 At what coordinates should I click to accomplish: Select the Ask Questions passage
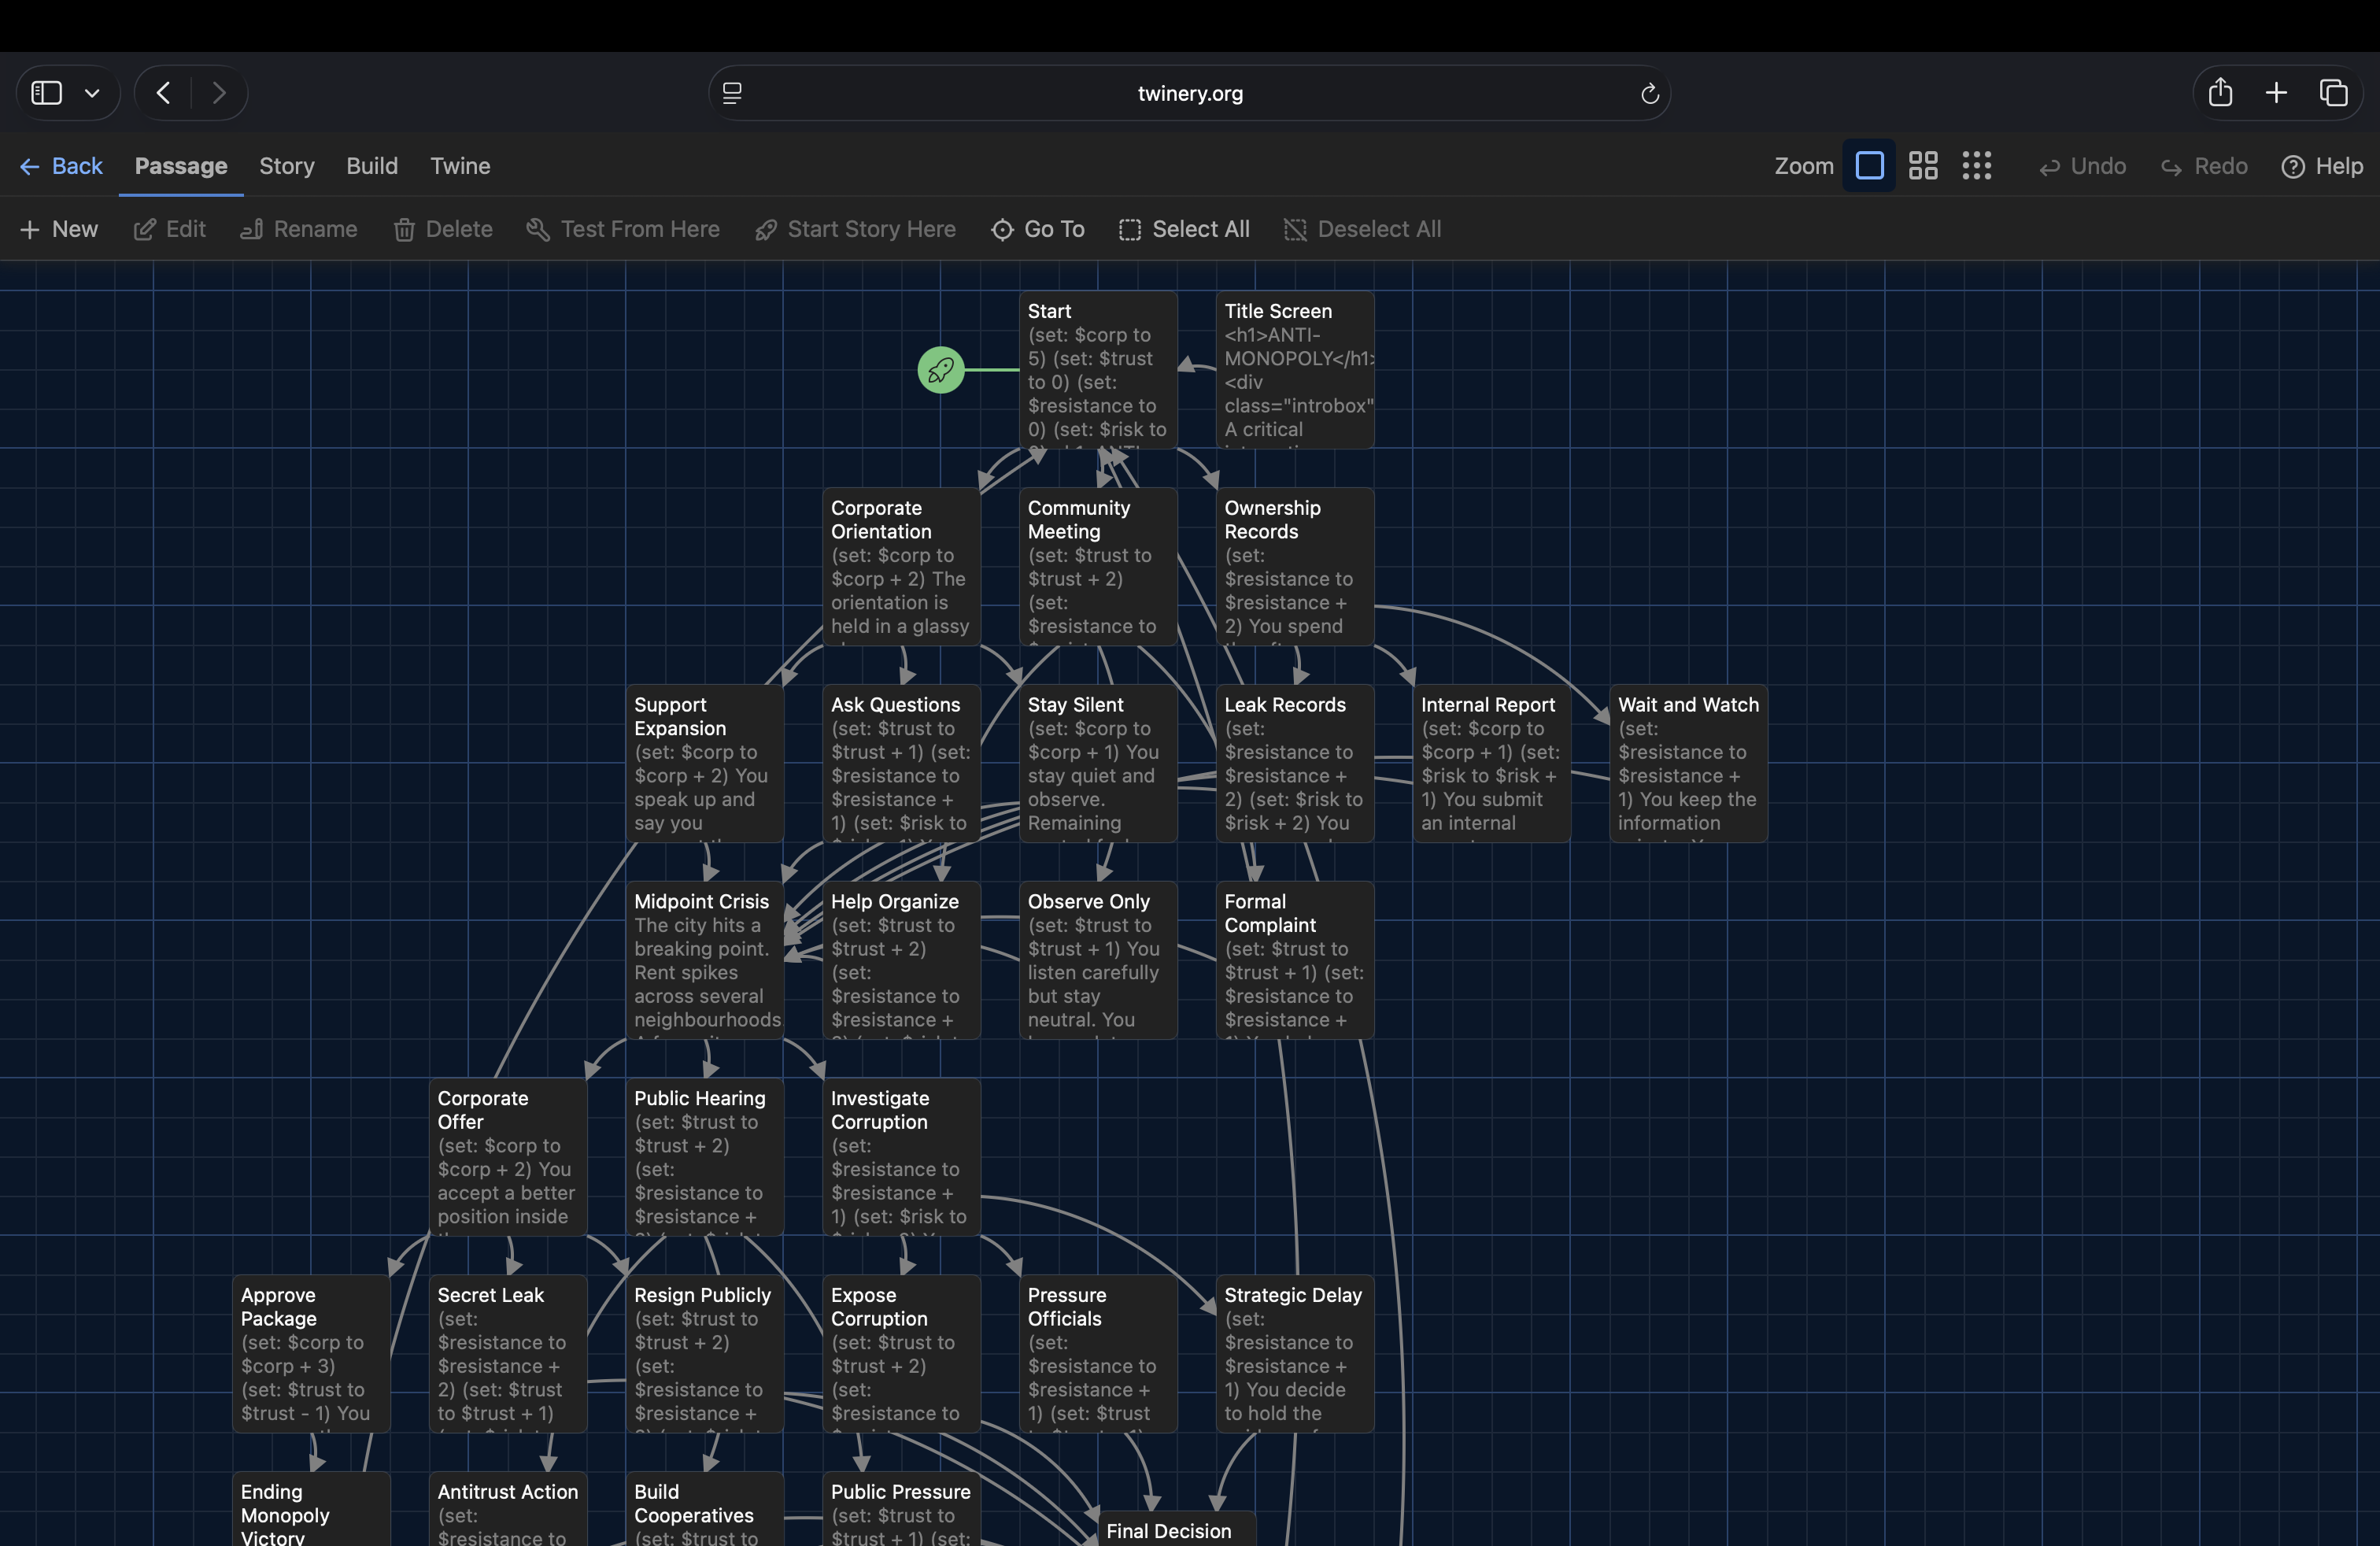901,764
